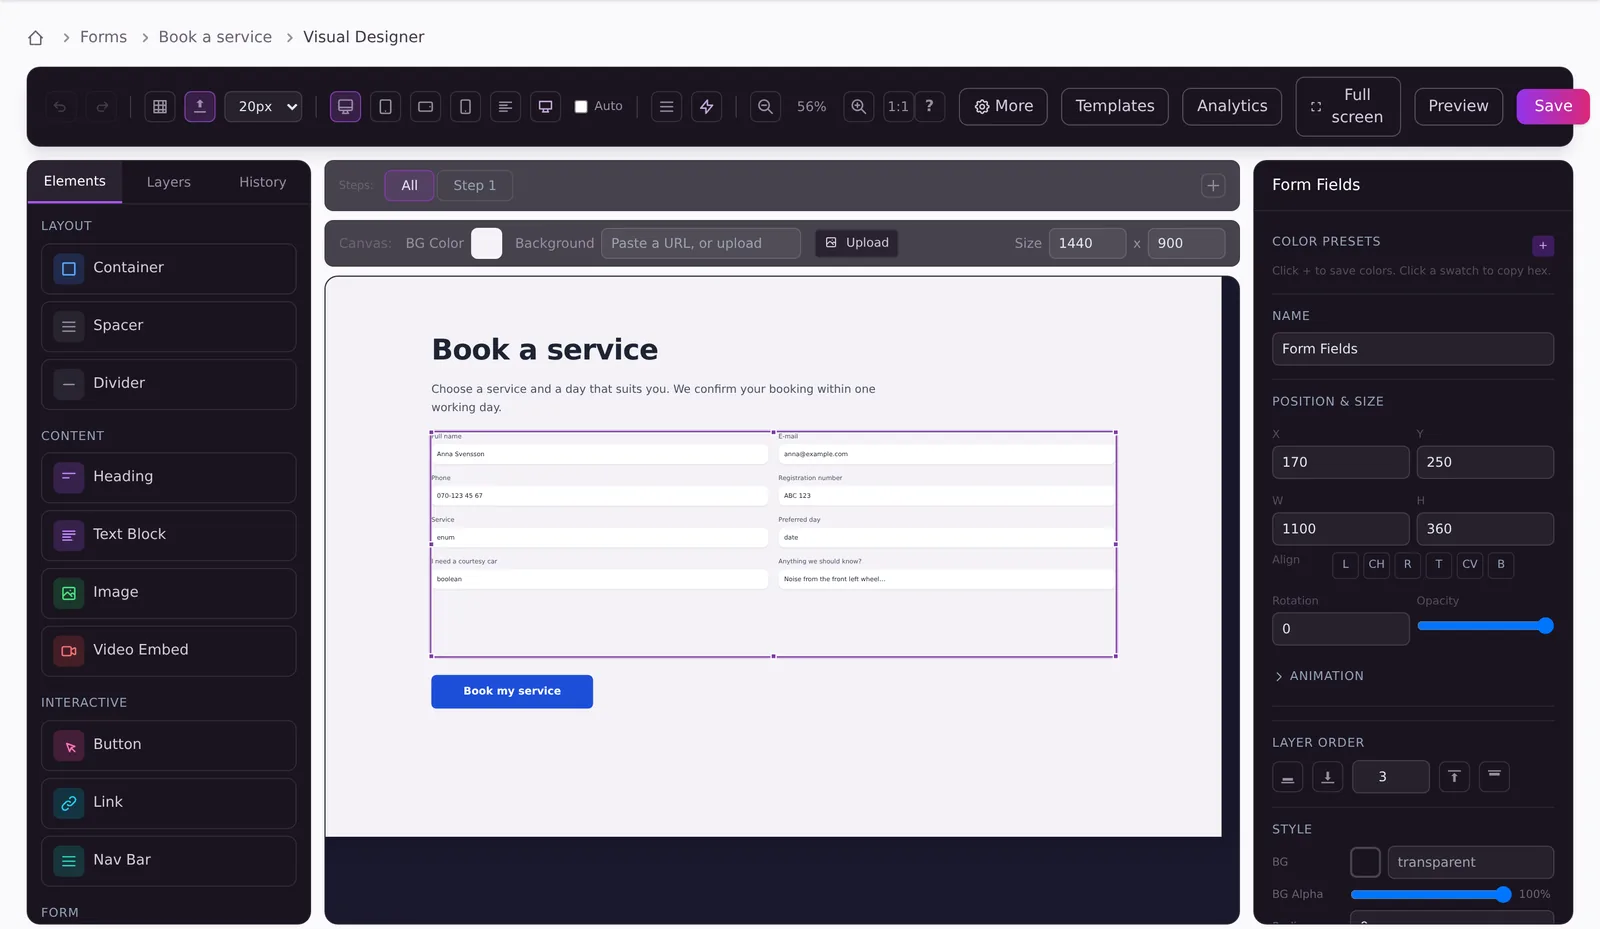Open Analytics

1232,107
